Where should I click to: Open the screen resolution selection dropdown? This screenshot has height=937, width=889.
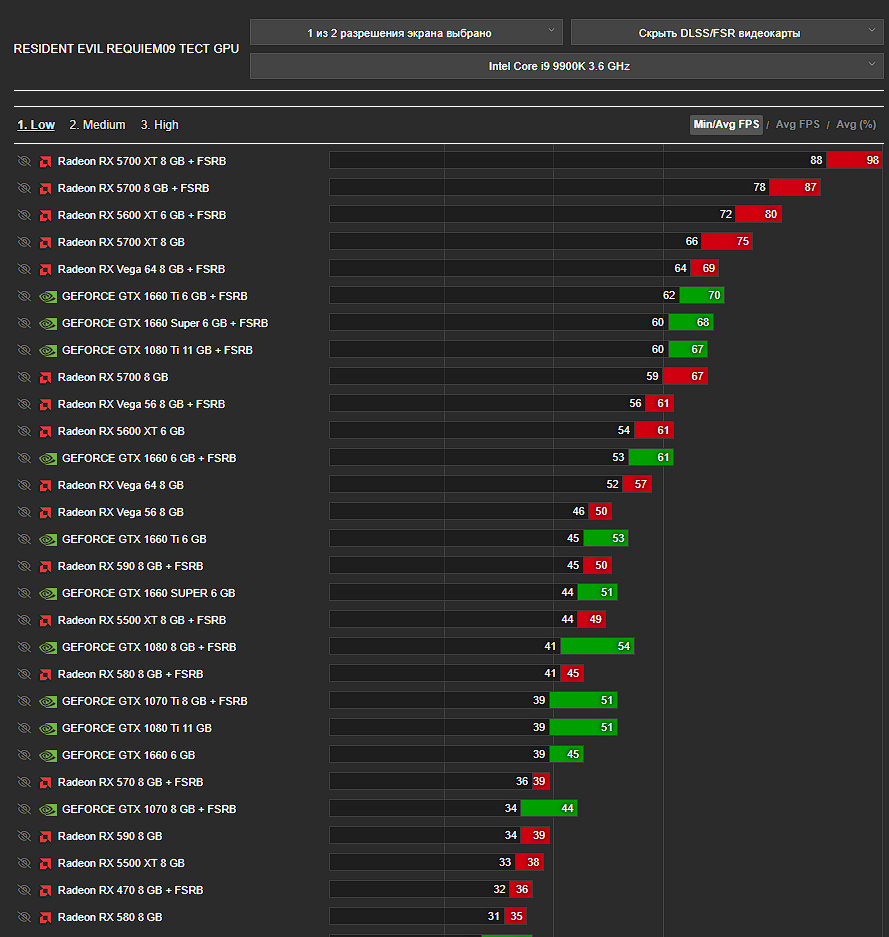tap(406, 32)
